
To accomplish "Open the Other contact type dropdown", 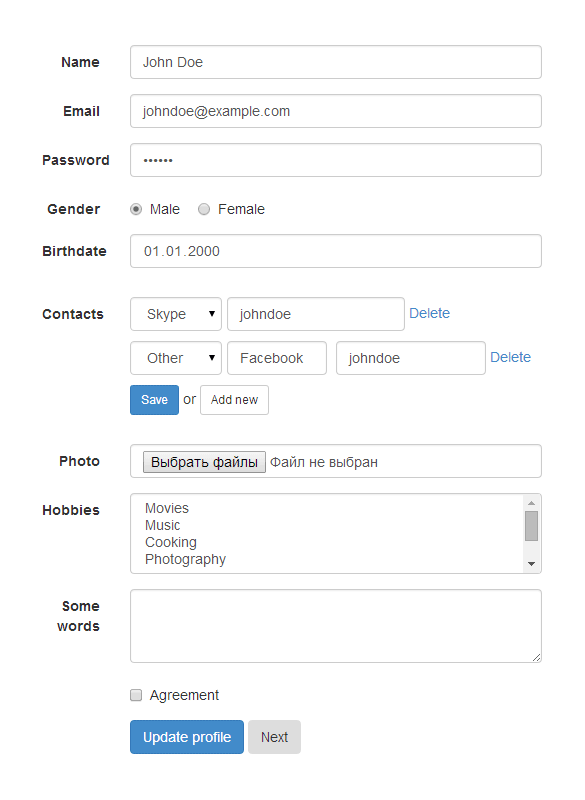I will point(176,358).
